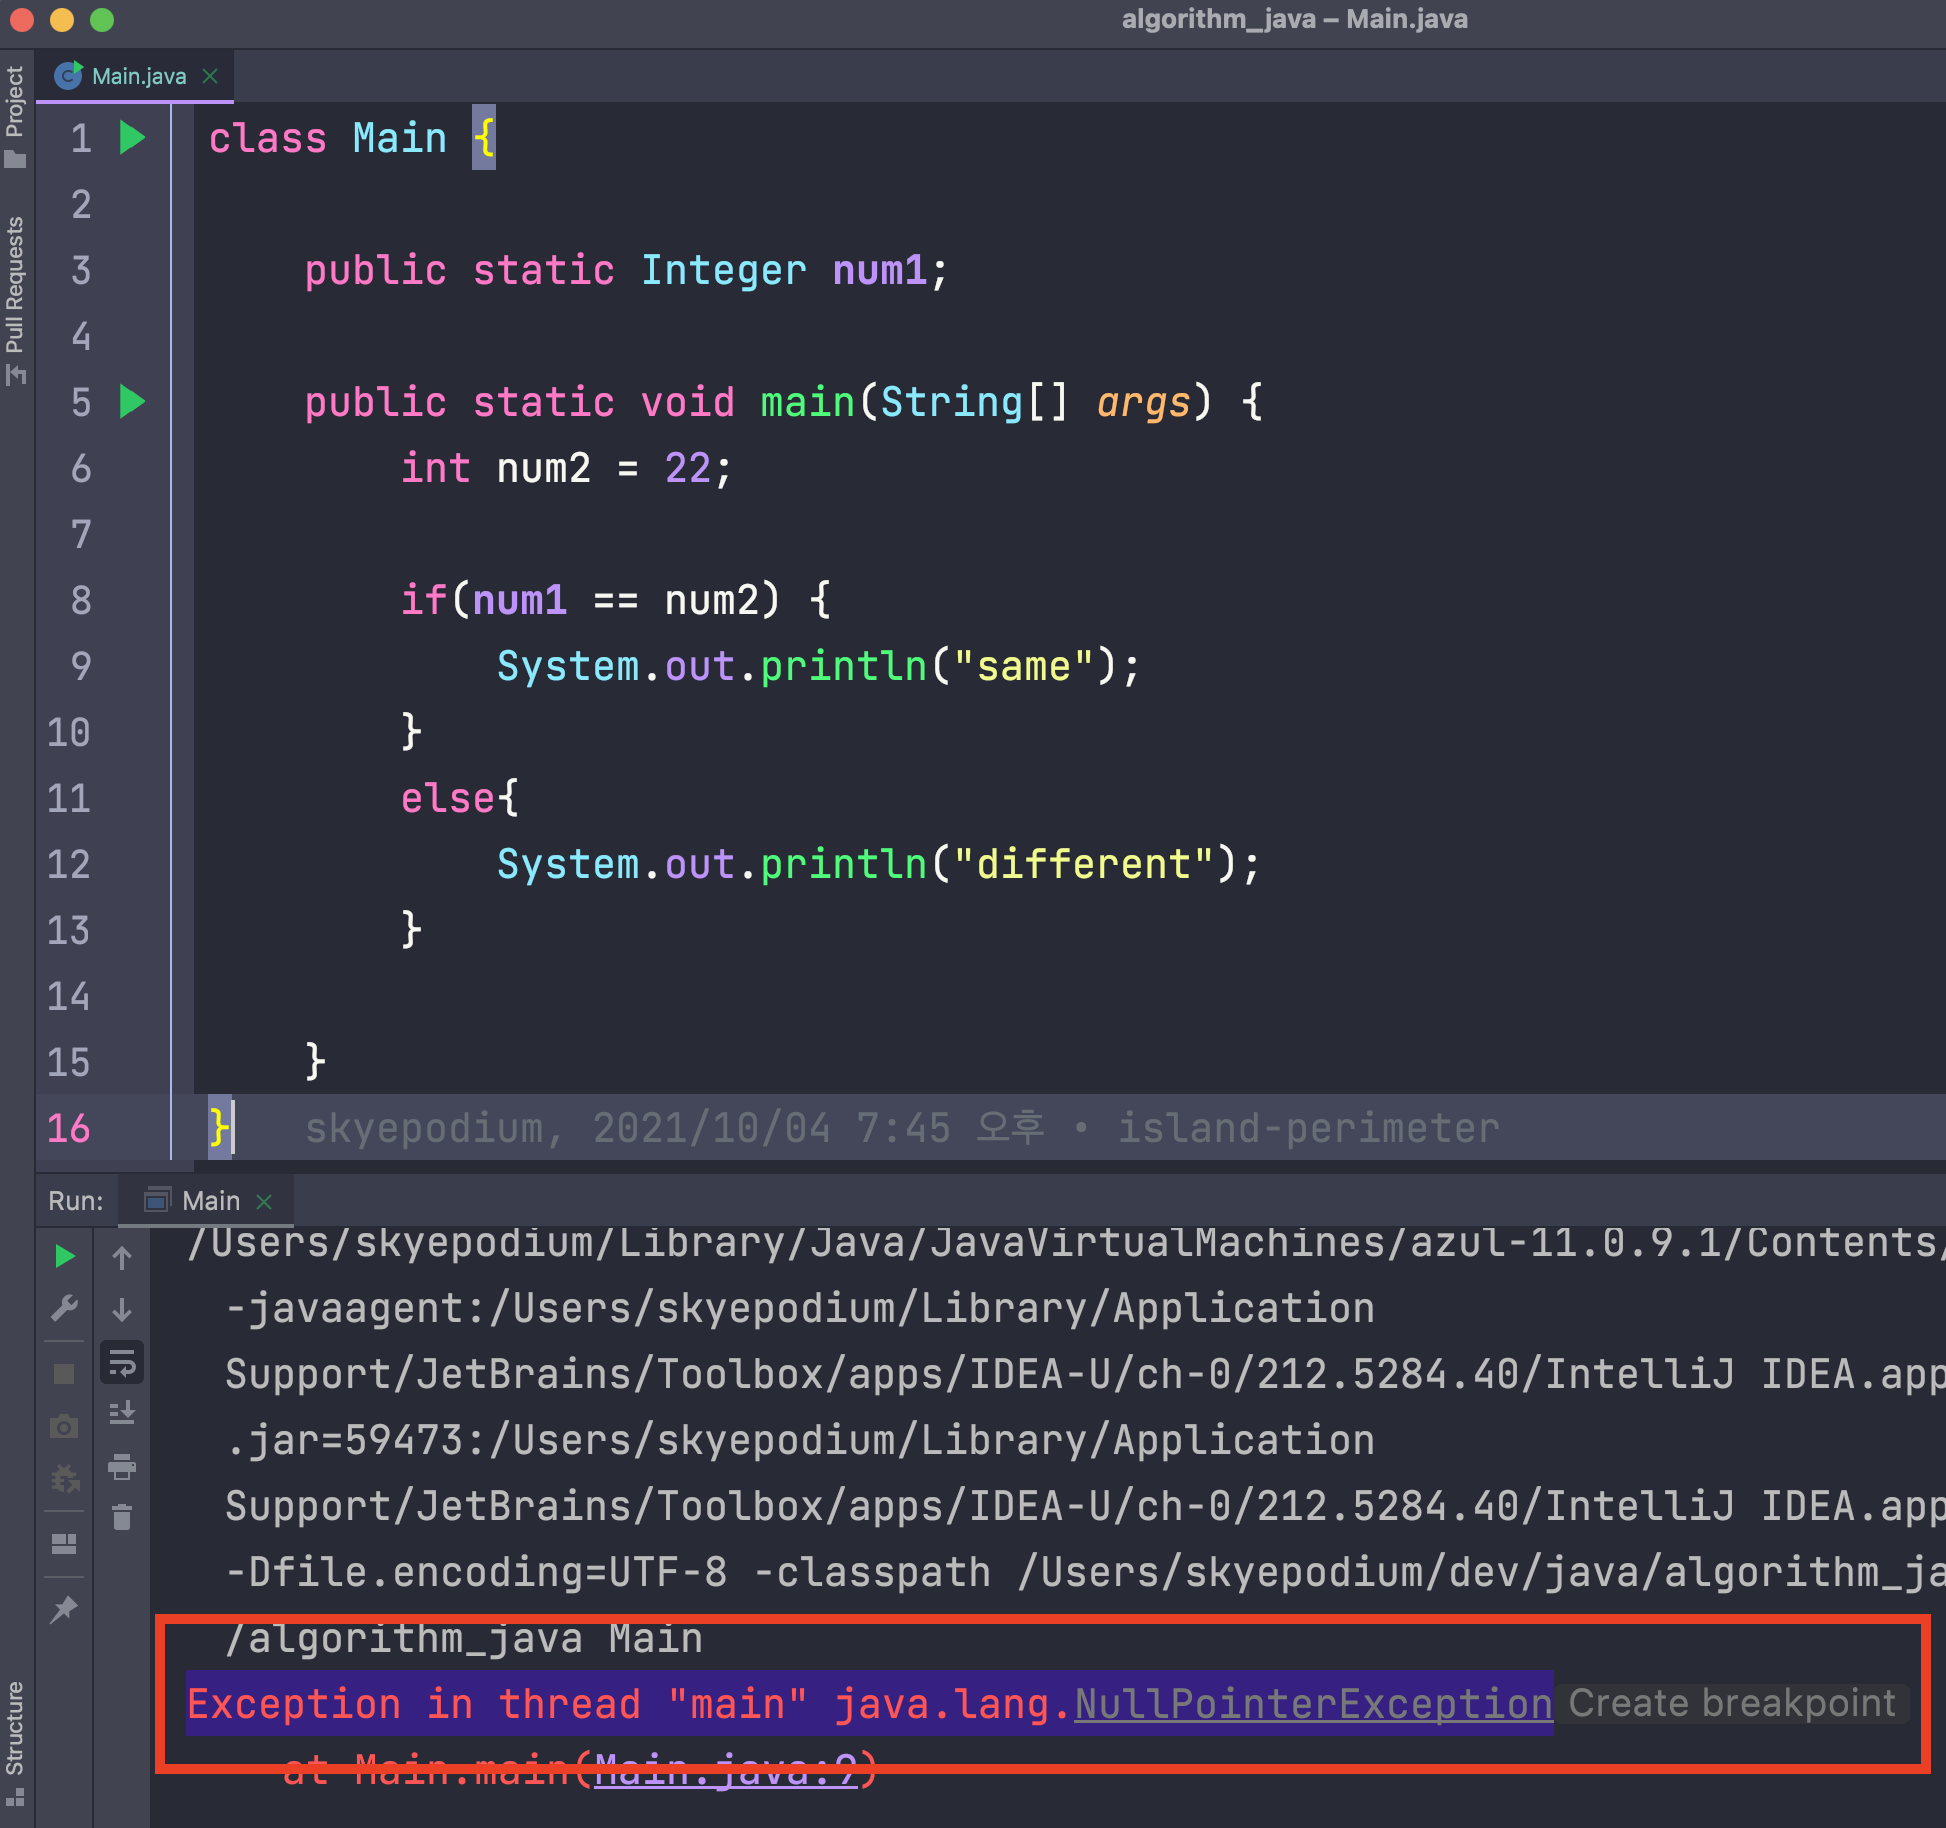Go down the stack trace arrow

click(122, 1309)
